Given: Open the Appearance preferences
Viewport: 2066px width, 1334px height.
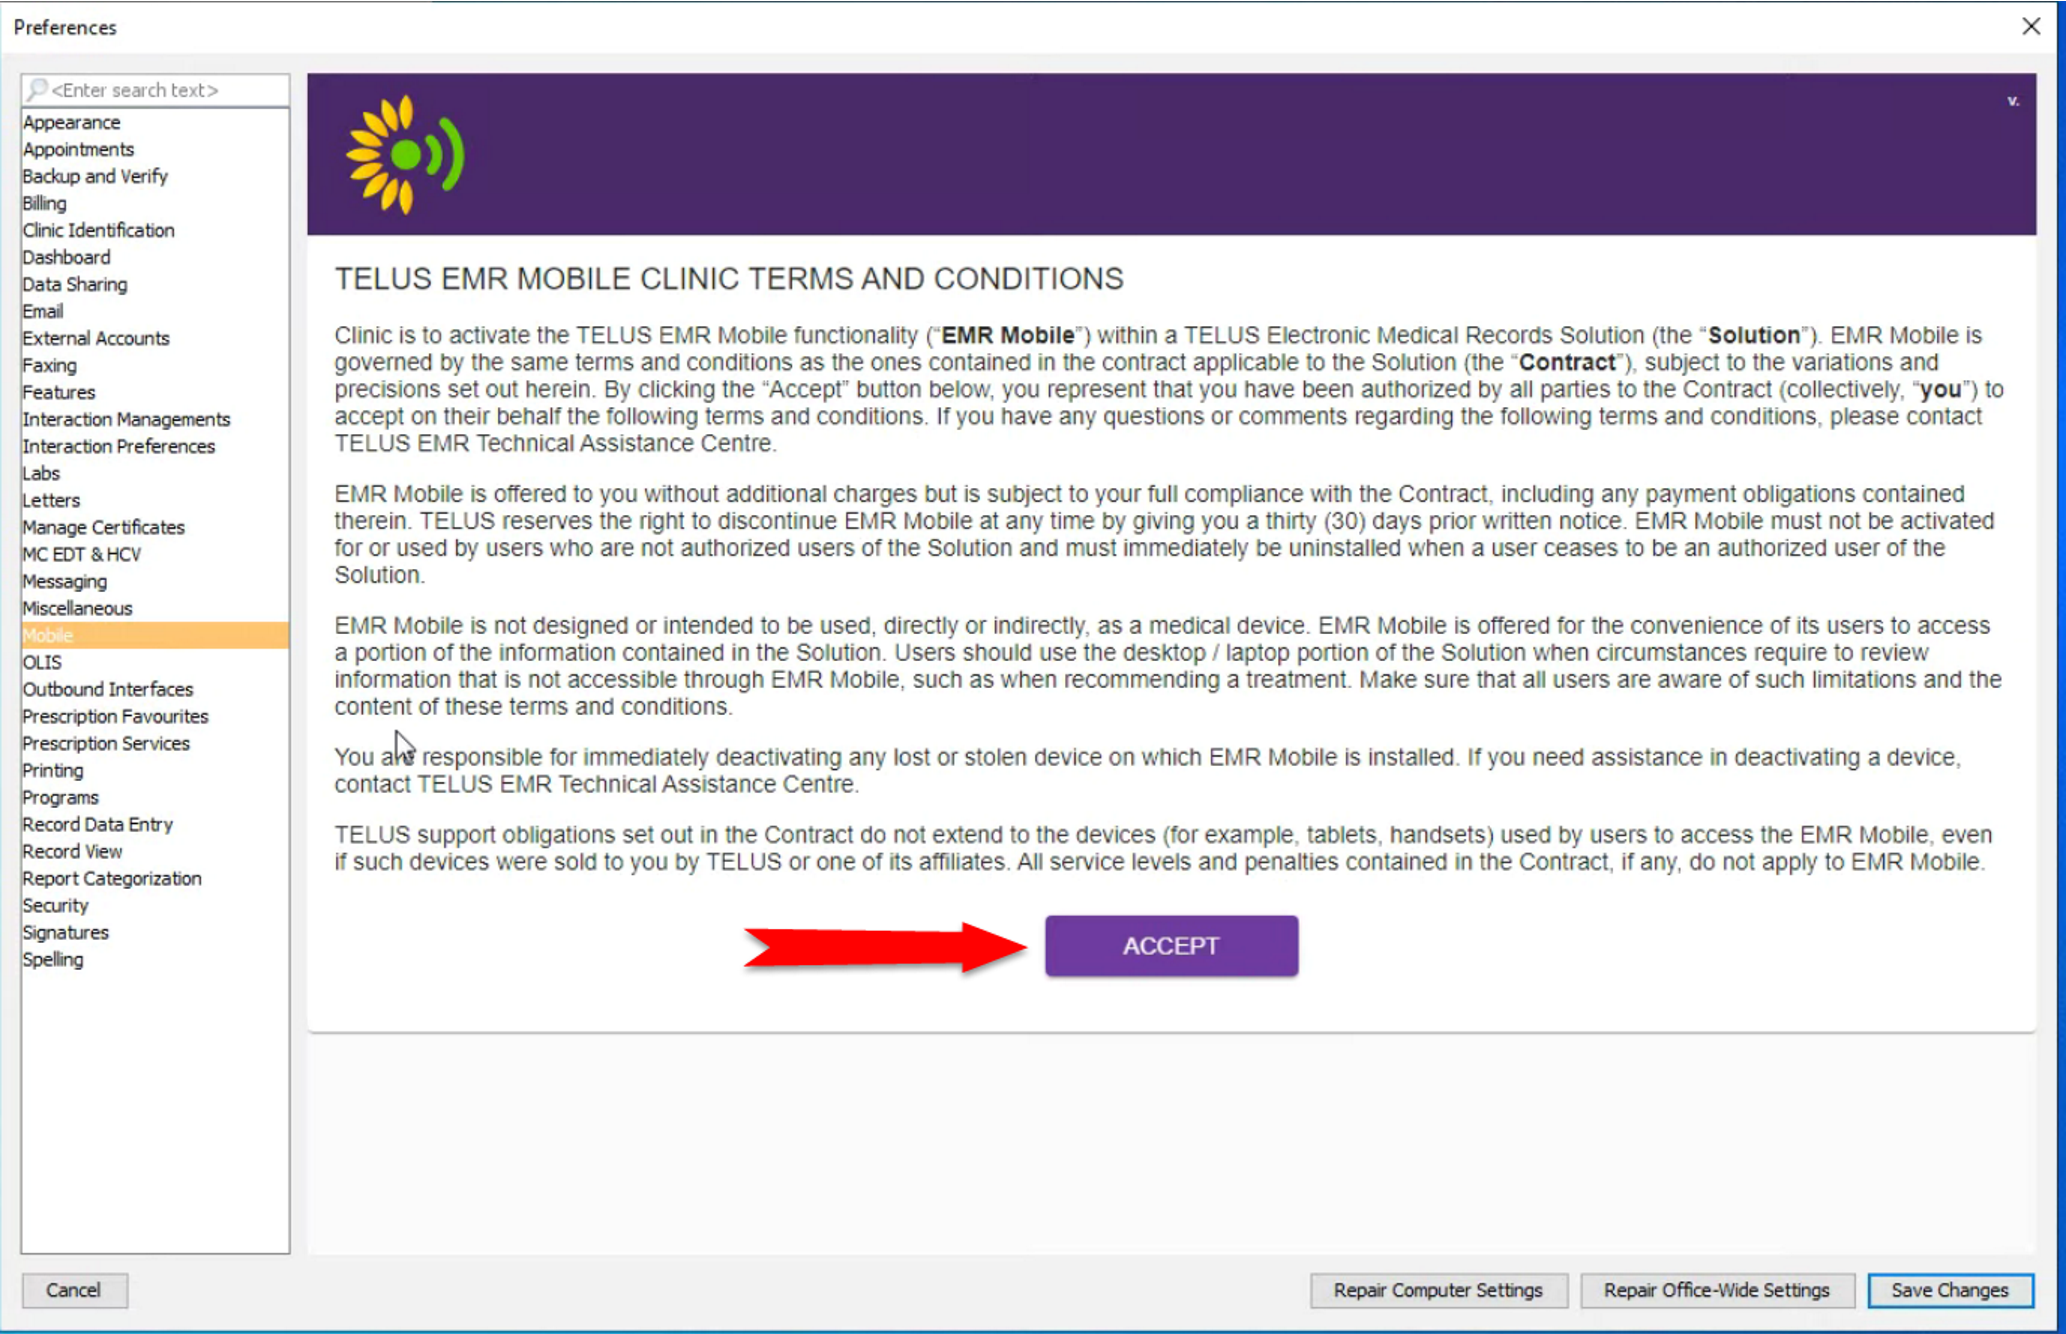Looking at the screenshot, I should point(72,122).
